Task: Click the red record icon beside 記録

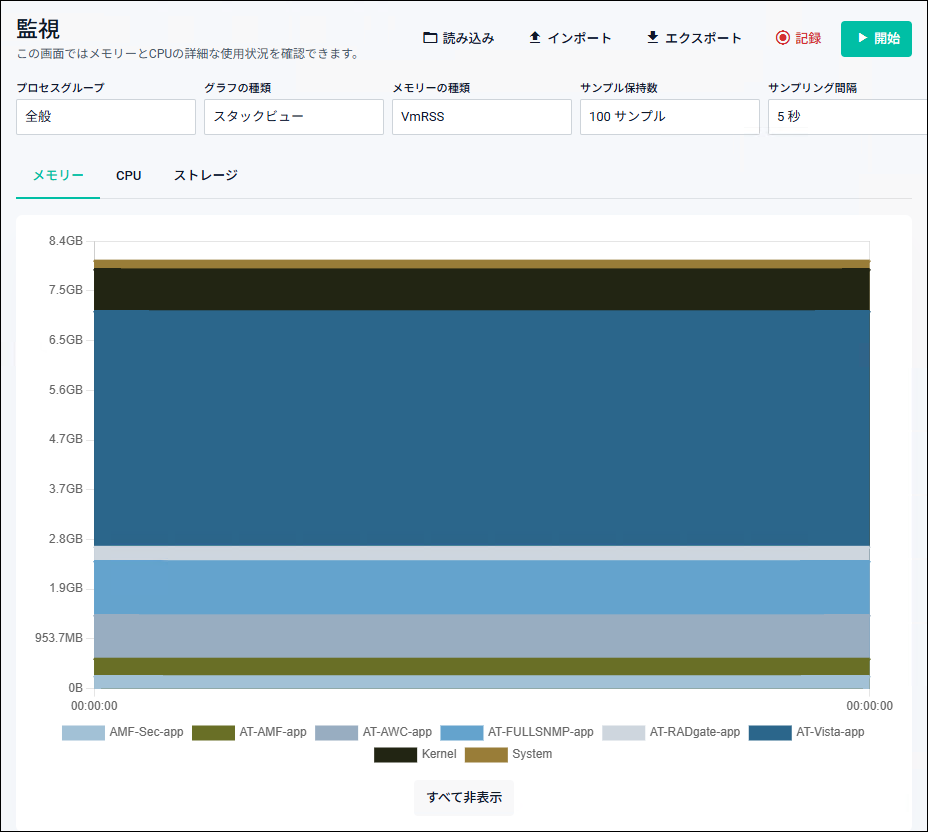Action: coord(783,38)
